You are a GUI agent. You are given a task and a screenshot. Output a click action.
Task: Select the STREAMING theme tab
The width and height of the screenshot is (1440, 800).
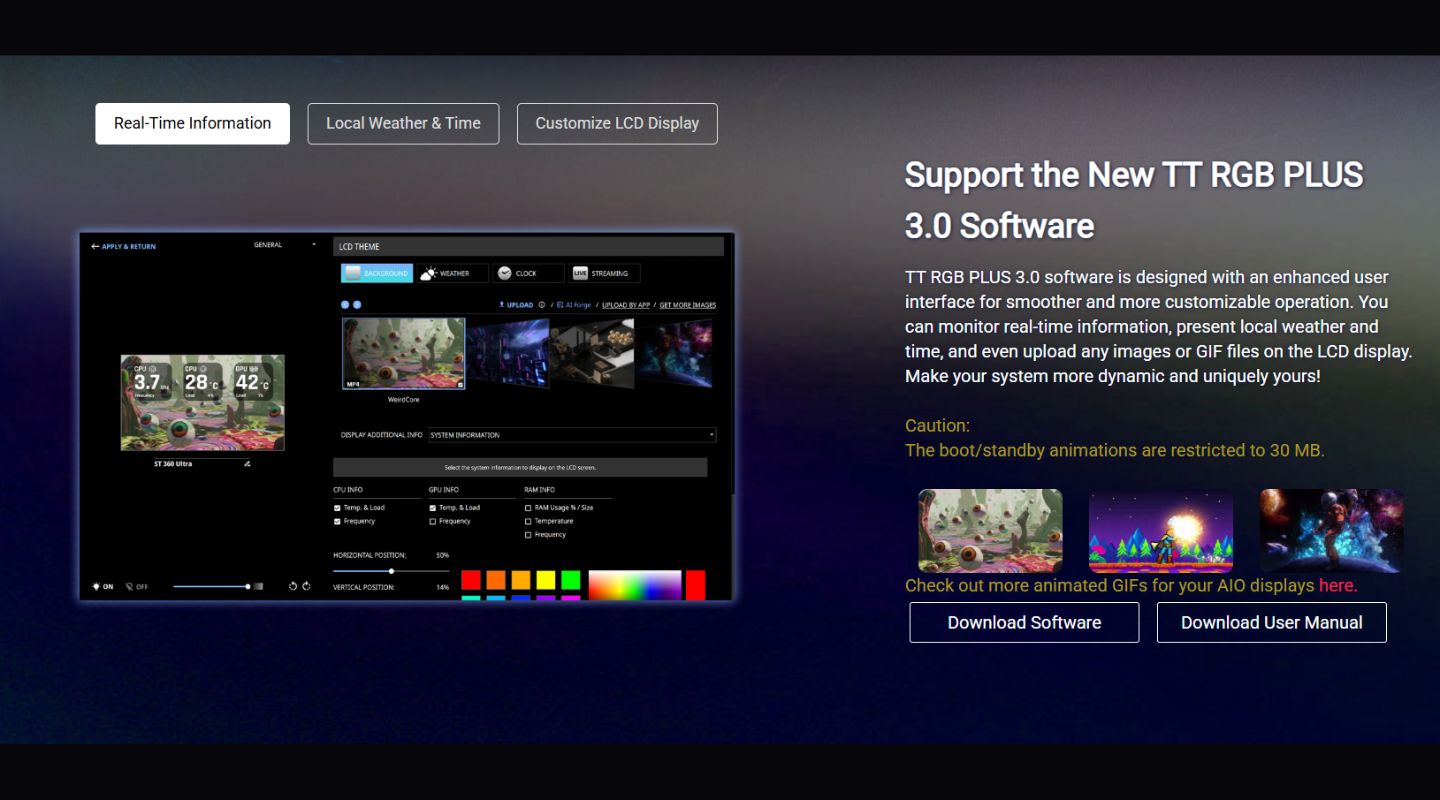click(x=604, y=273)
